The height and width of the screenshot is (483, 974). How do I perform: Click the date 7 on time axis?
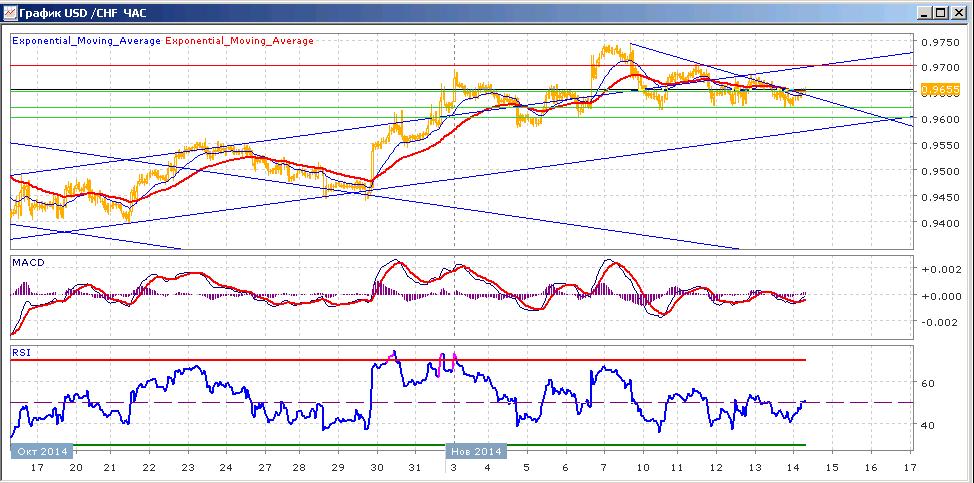coord(604,467)
